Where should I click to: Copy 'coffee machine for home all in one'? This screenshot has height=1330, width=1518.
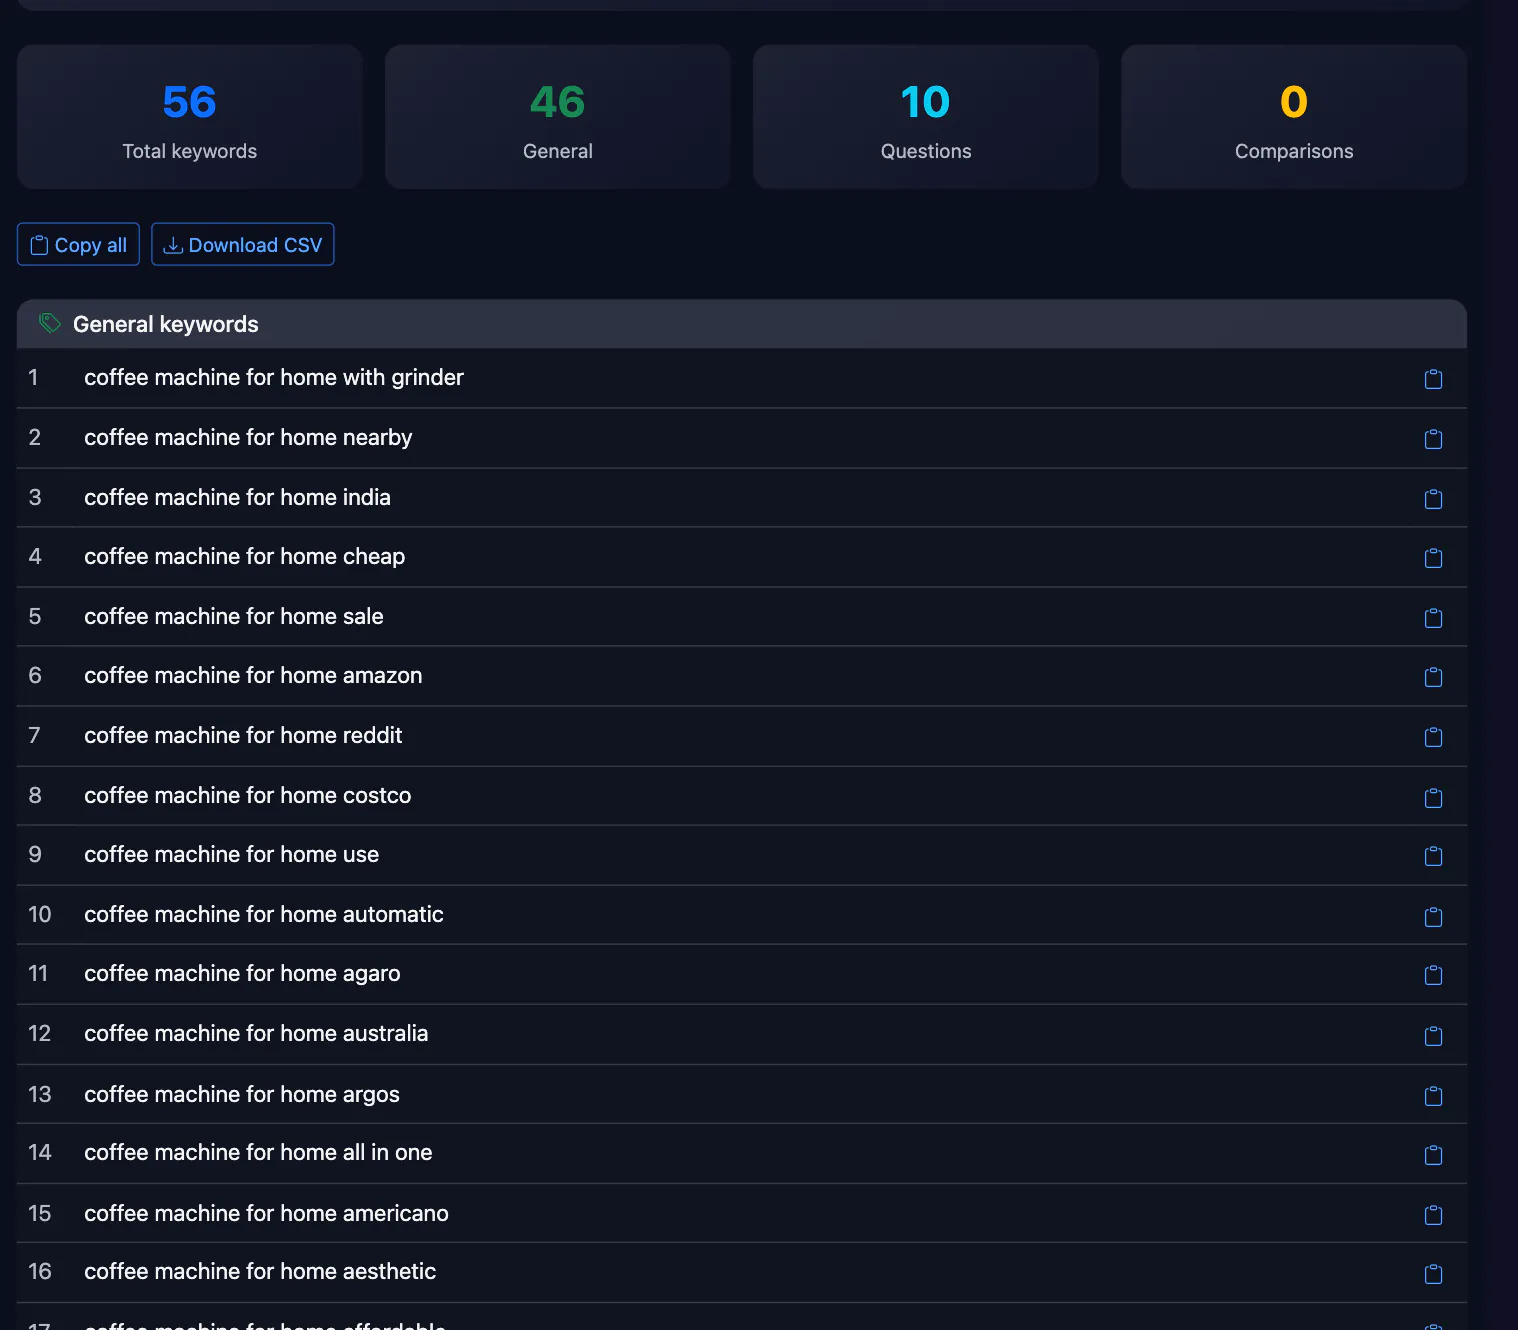1433,1155
